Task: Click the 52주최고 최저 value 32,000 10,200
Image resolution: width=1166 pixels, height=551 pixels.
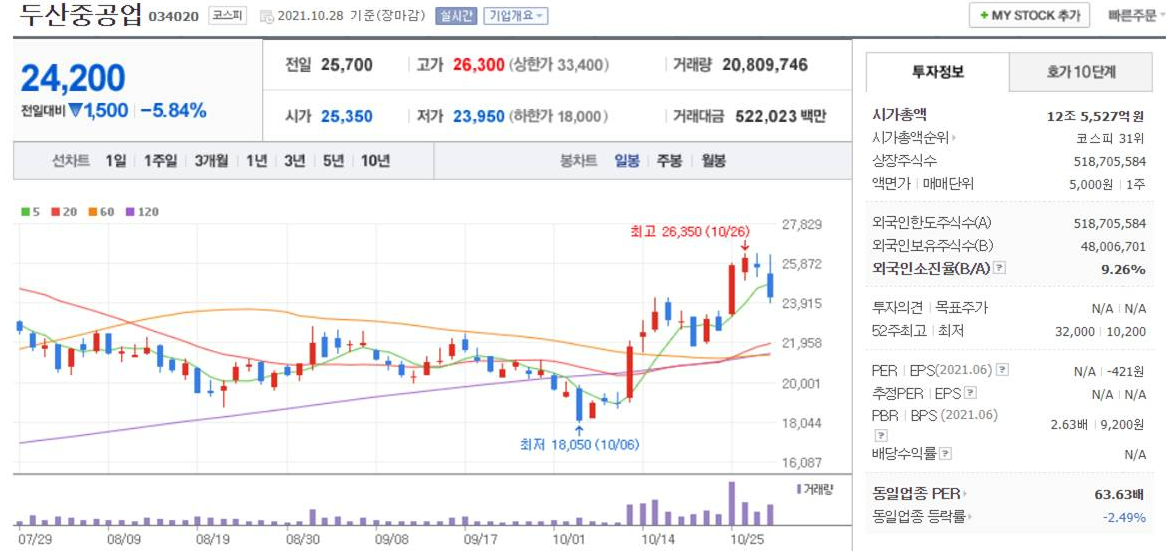Action: [x=1101, y=331]
